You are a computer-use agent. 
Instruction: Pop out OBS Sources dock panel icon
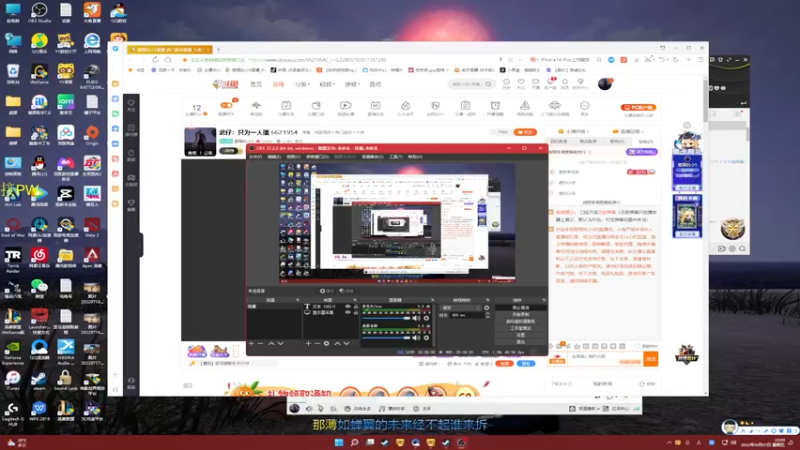click(x=356, y=300)
